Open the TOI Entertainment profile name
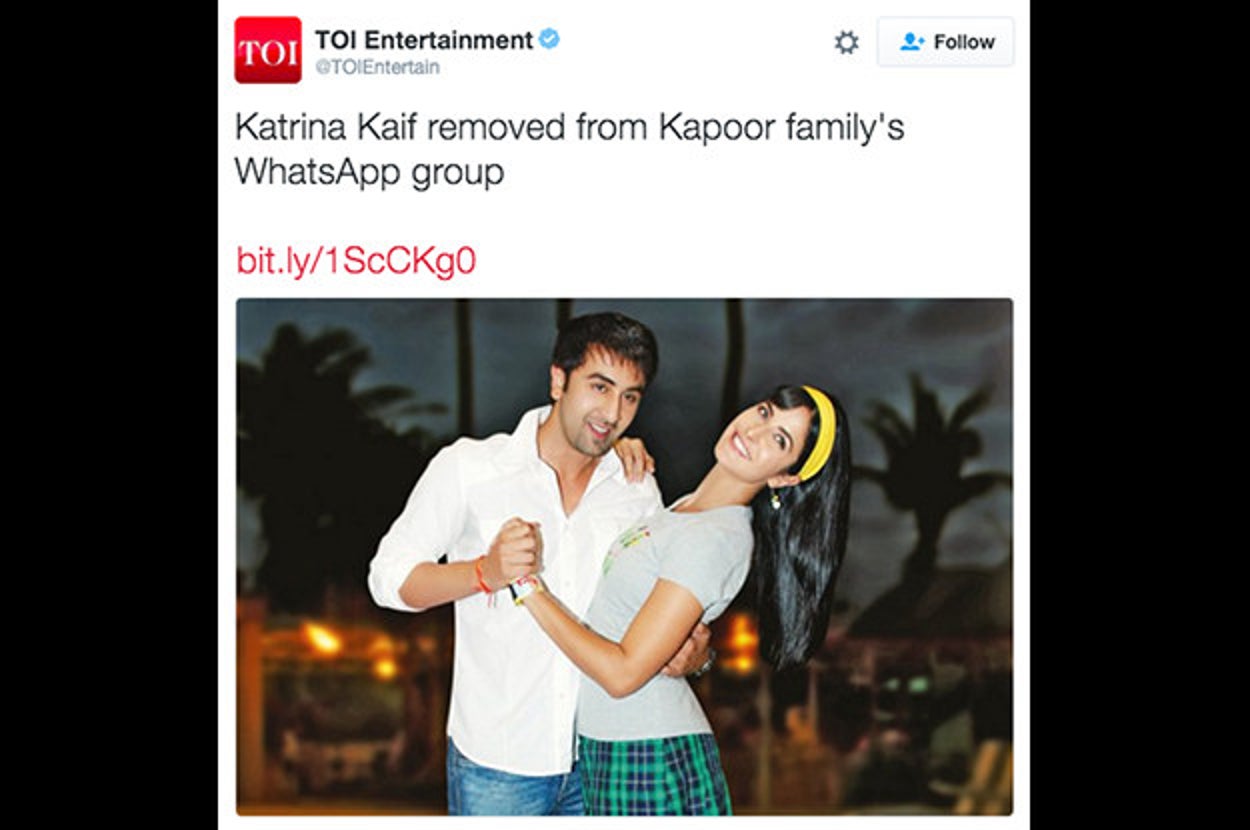 point(424,40)
